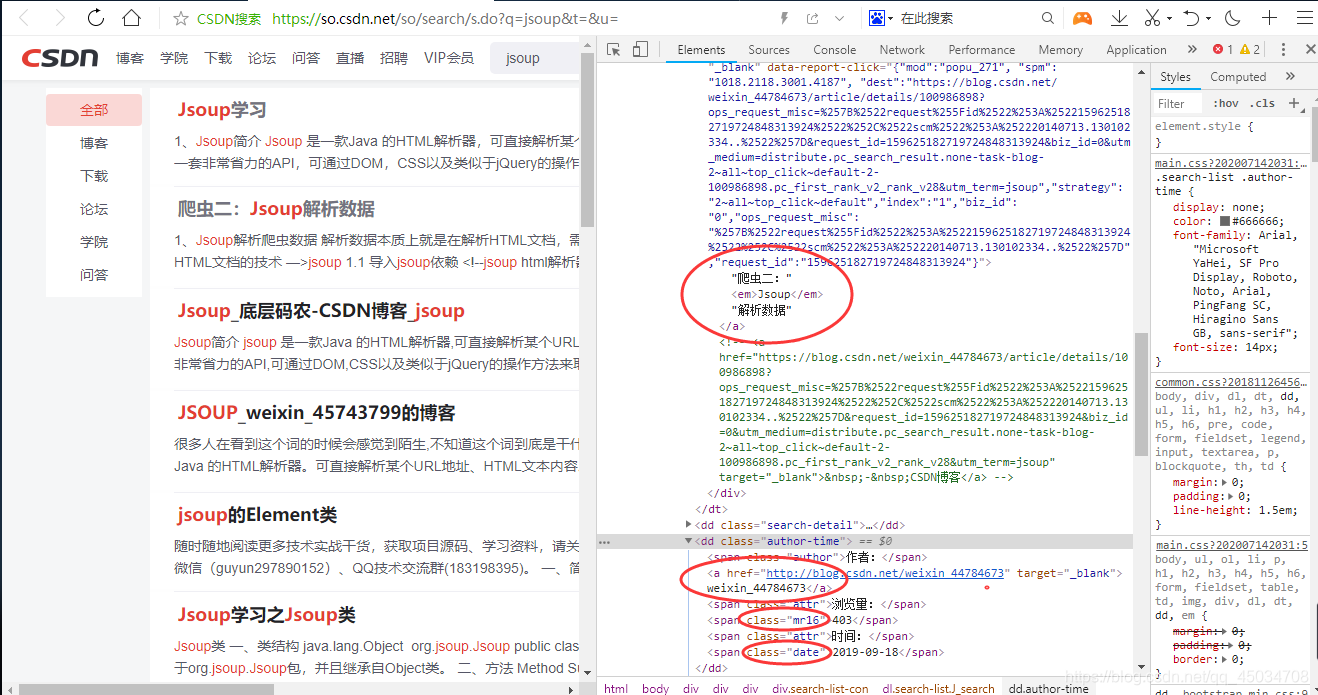
Task: Expand the dropdown arrow next to the scissors
Action: tap(1168, 18)
